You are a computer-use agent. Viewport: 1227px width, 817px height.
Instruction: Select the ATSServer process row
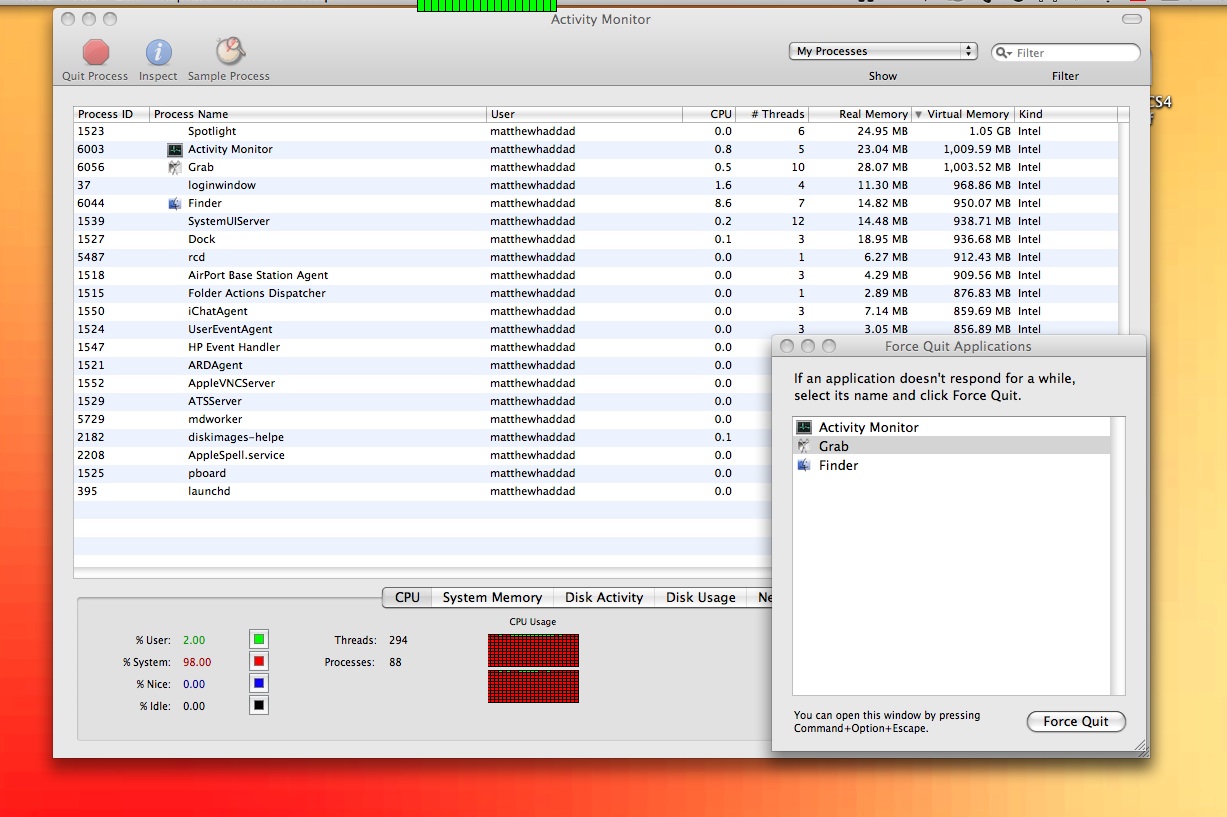click(x=423, y=401)
